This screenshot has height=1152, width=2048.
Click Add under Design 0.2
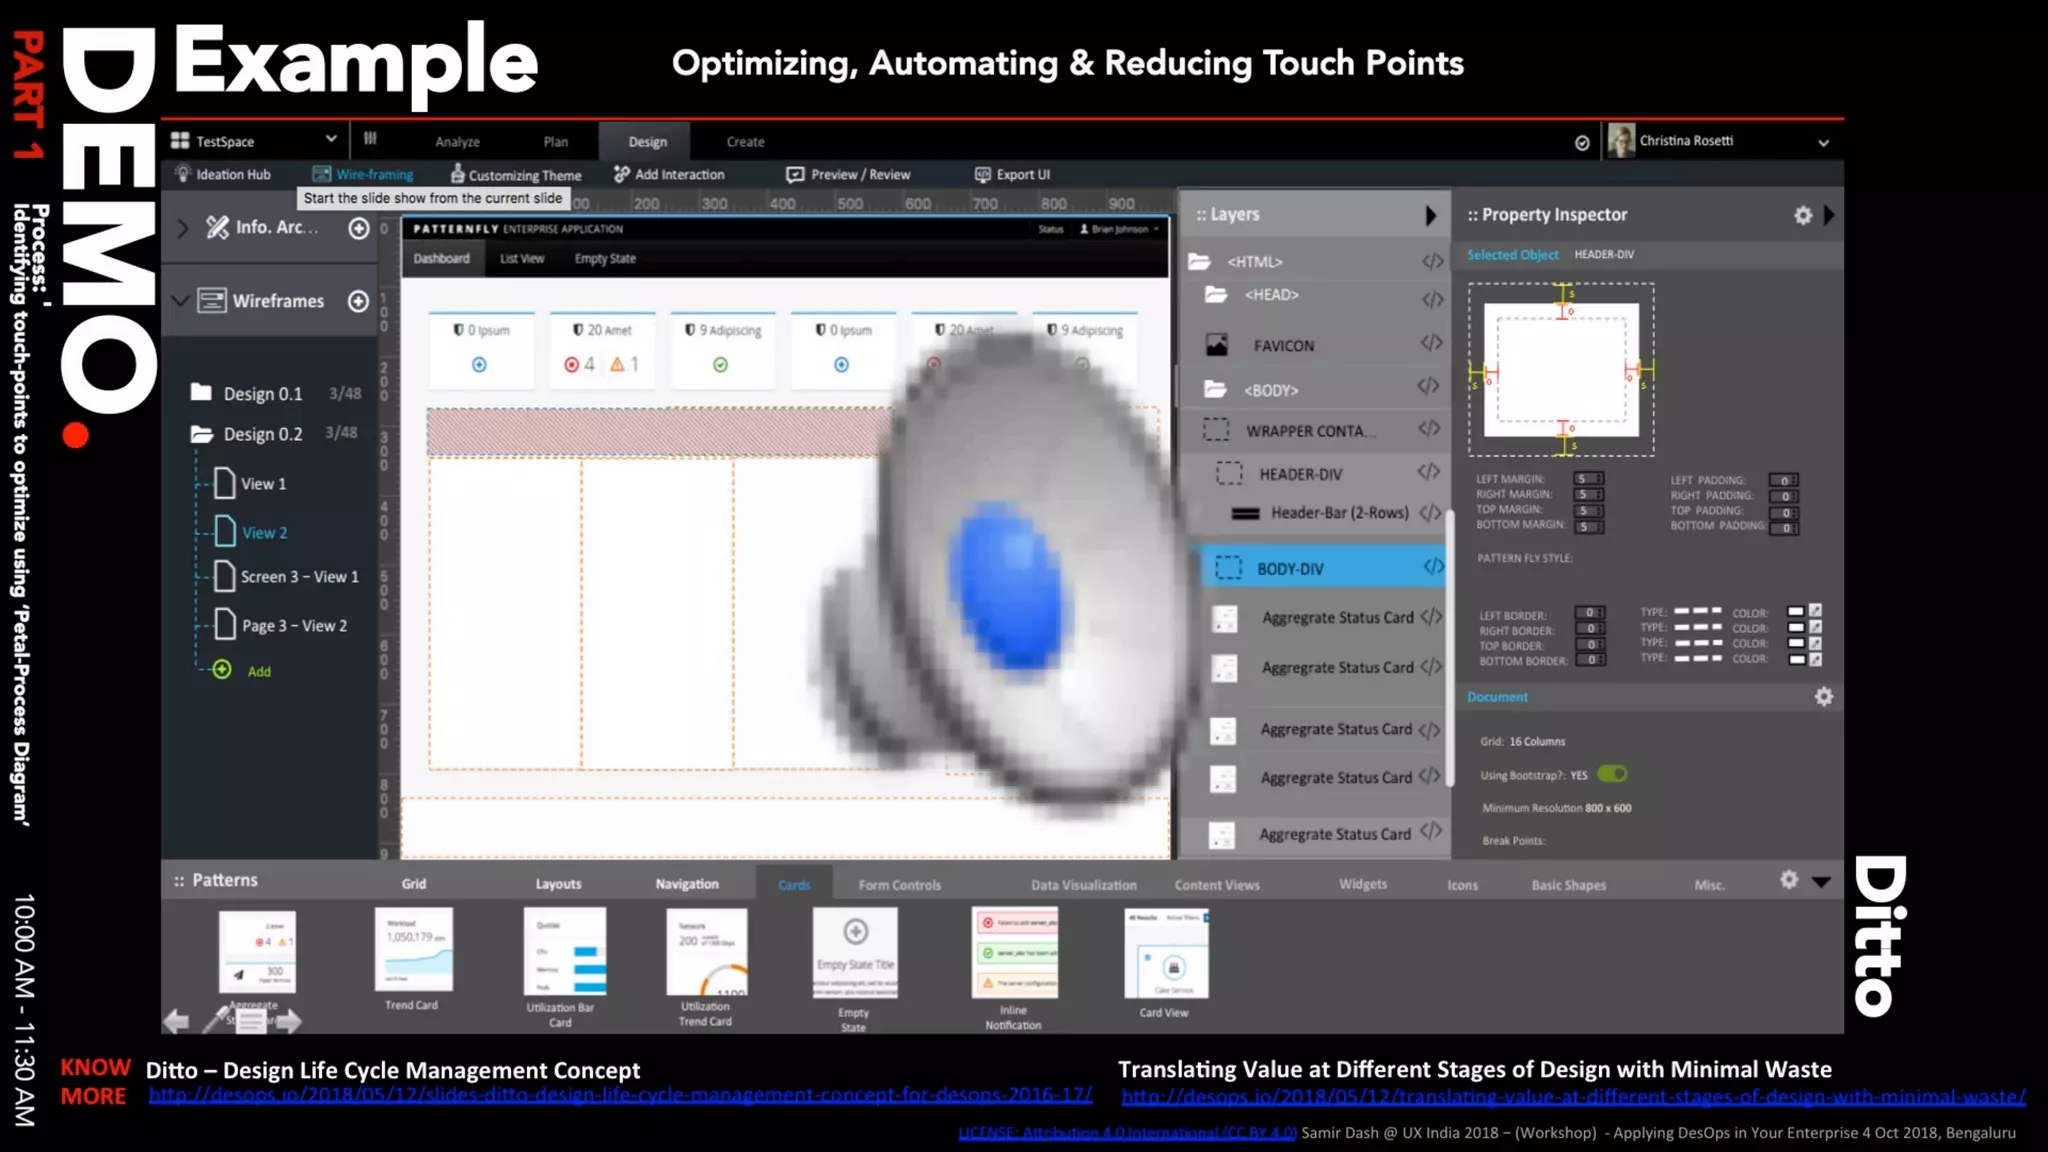tap(257, 671)
